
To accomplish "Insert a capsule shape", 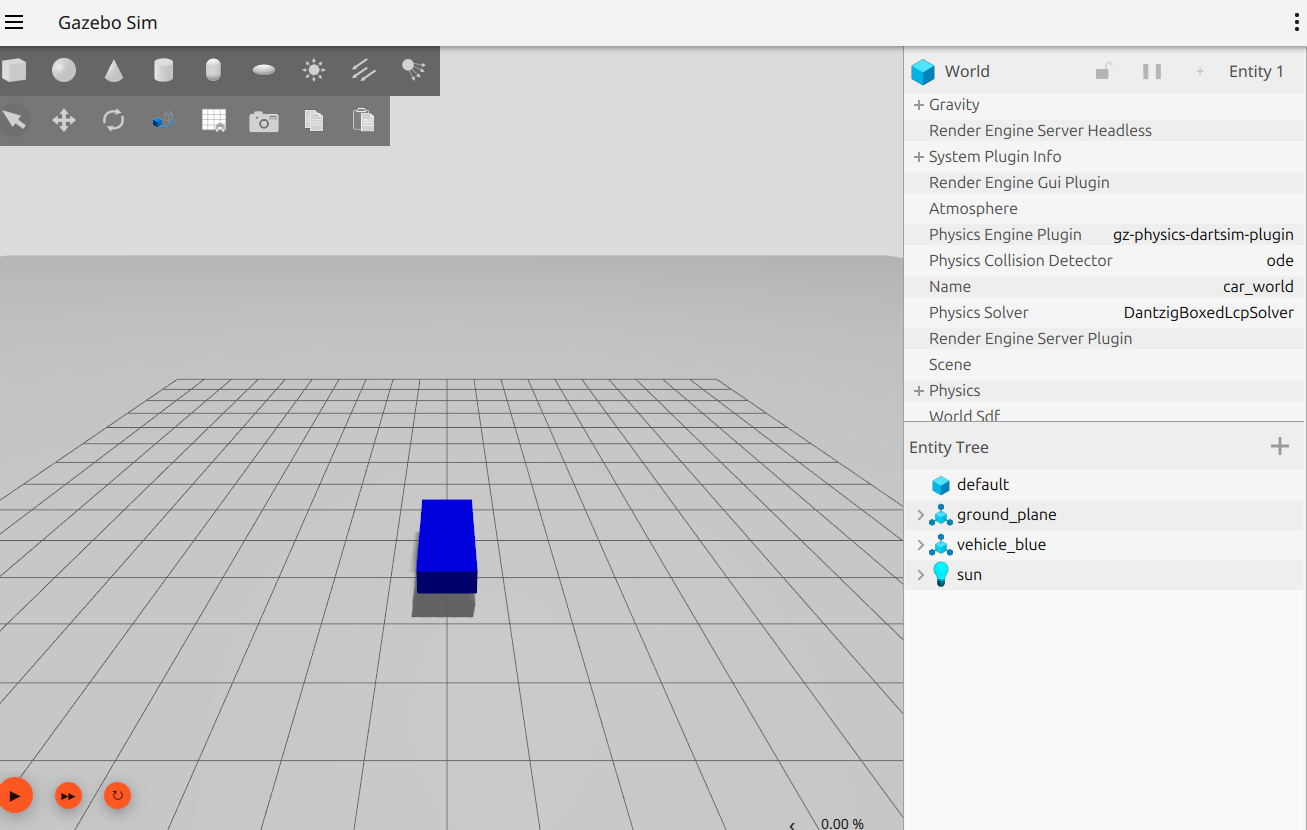I will (213, 70).
